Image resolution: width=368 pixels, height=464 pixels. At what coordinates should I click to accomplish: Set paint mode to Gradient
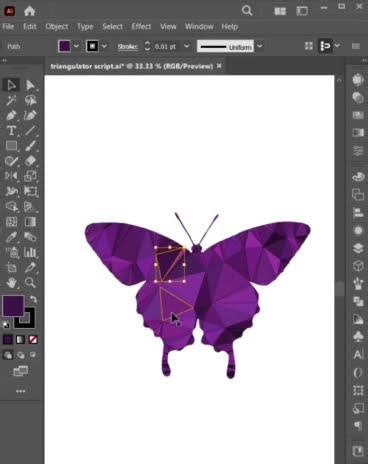coord(20,340)
